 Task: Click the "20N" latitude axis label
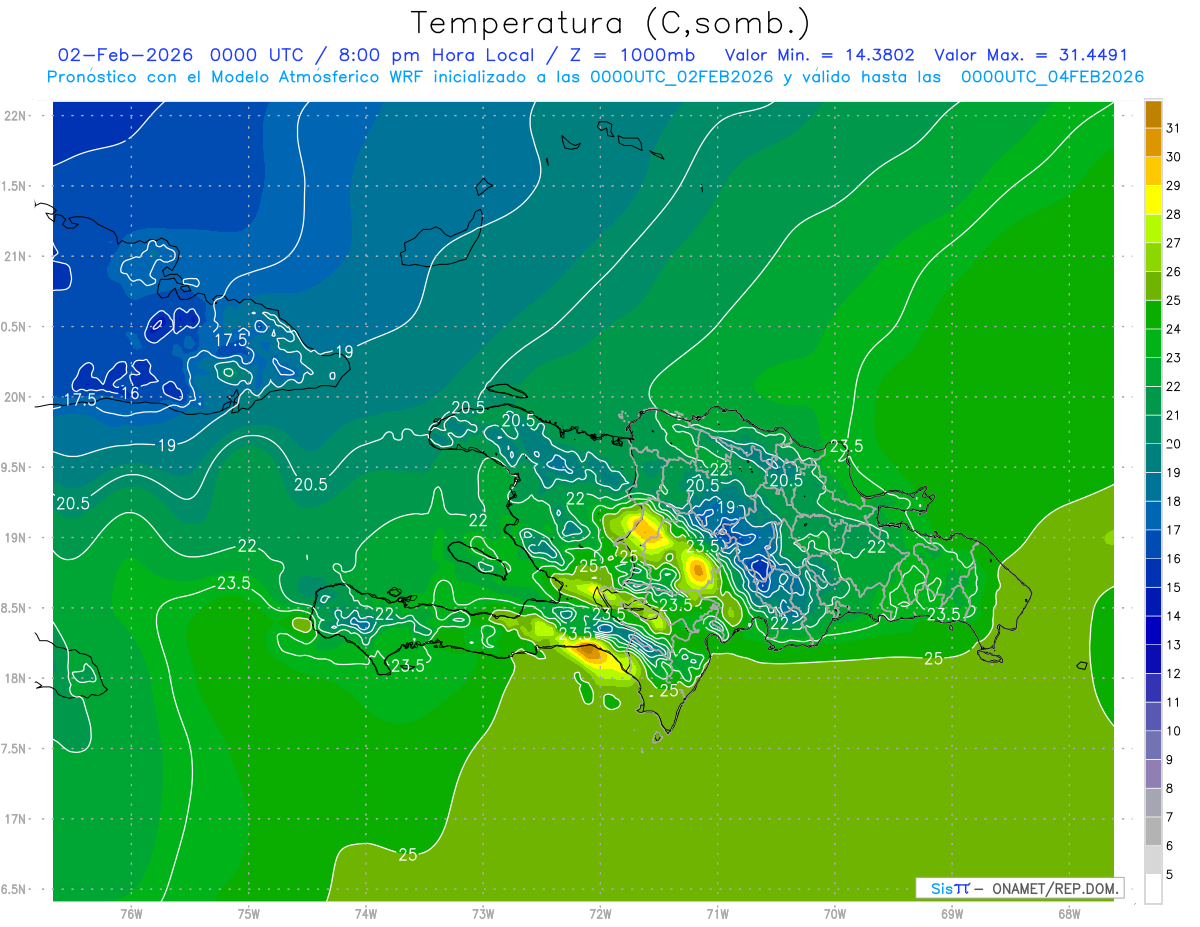click(15, 397)
